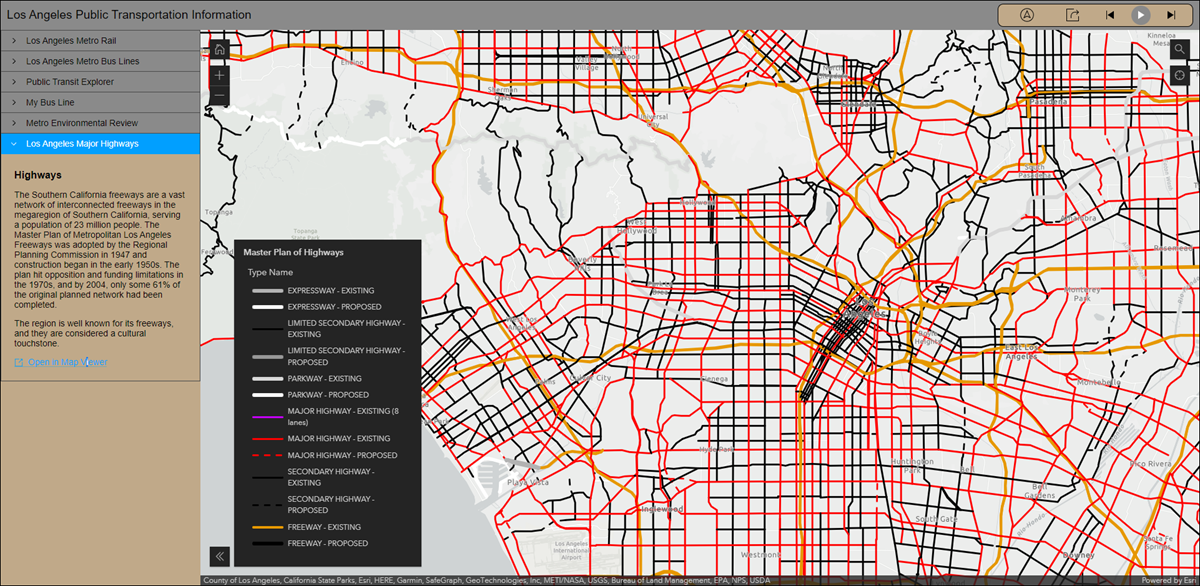Collapse the legend with double-chevron button

[220, 556]
